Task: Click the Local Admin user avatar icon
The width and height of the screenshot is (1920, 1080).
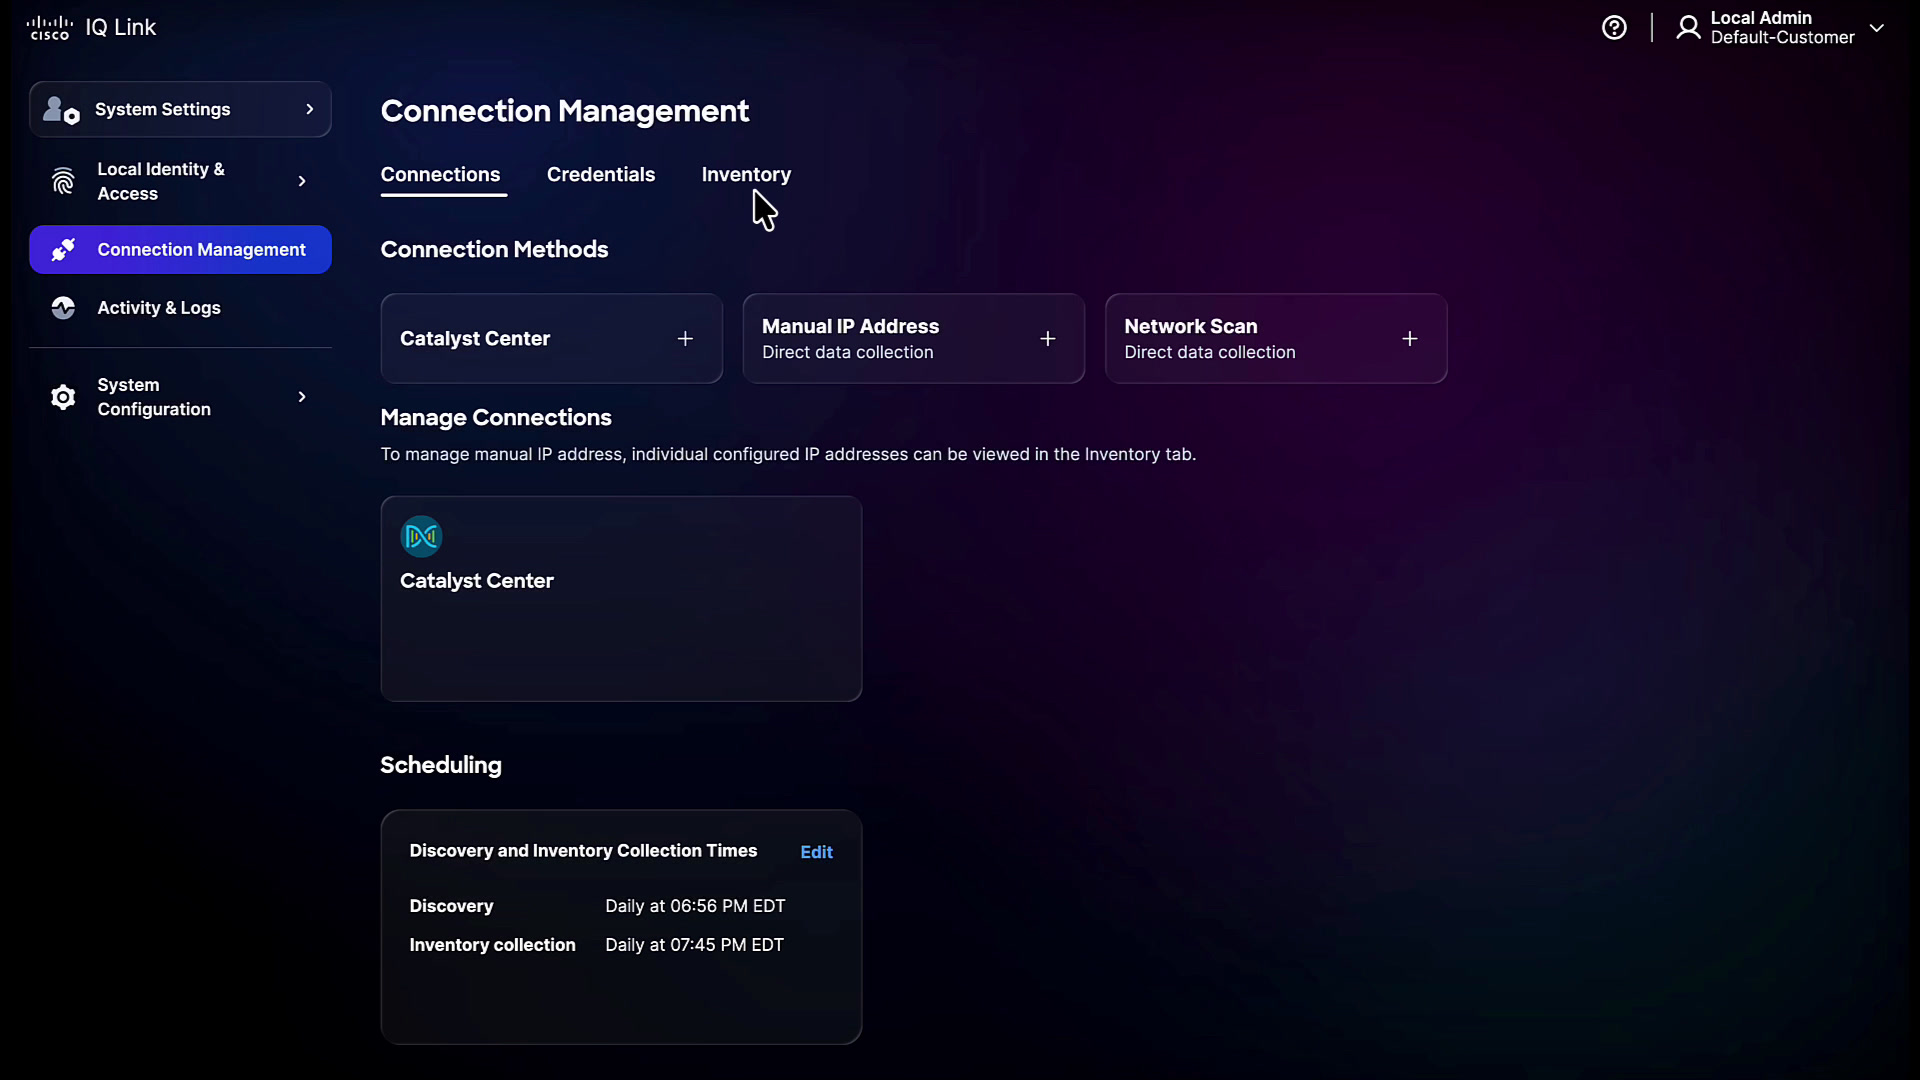Action: 1688,27
